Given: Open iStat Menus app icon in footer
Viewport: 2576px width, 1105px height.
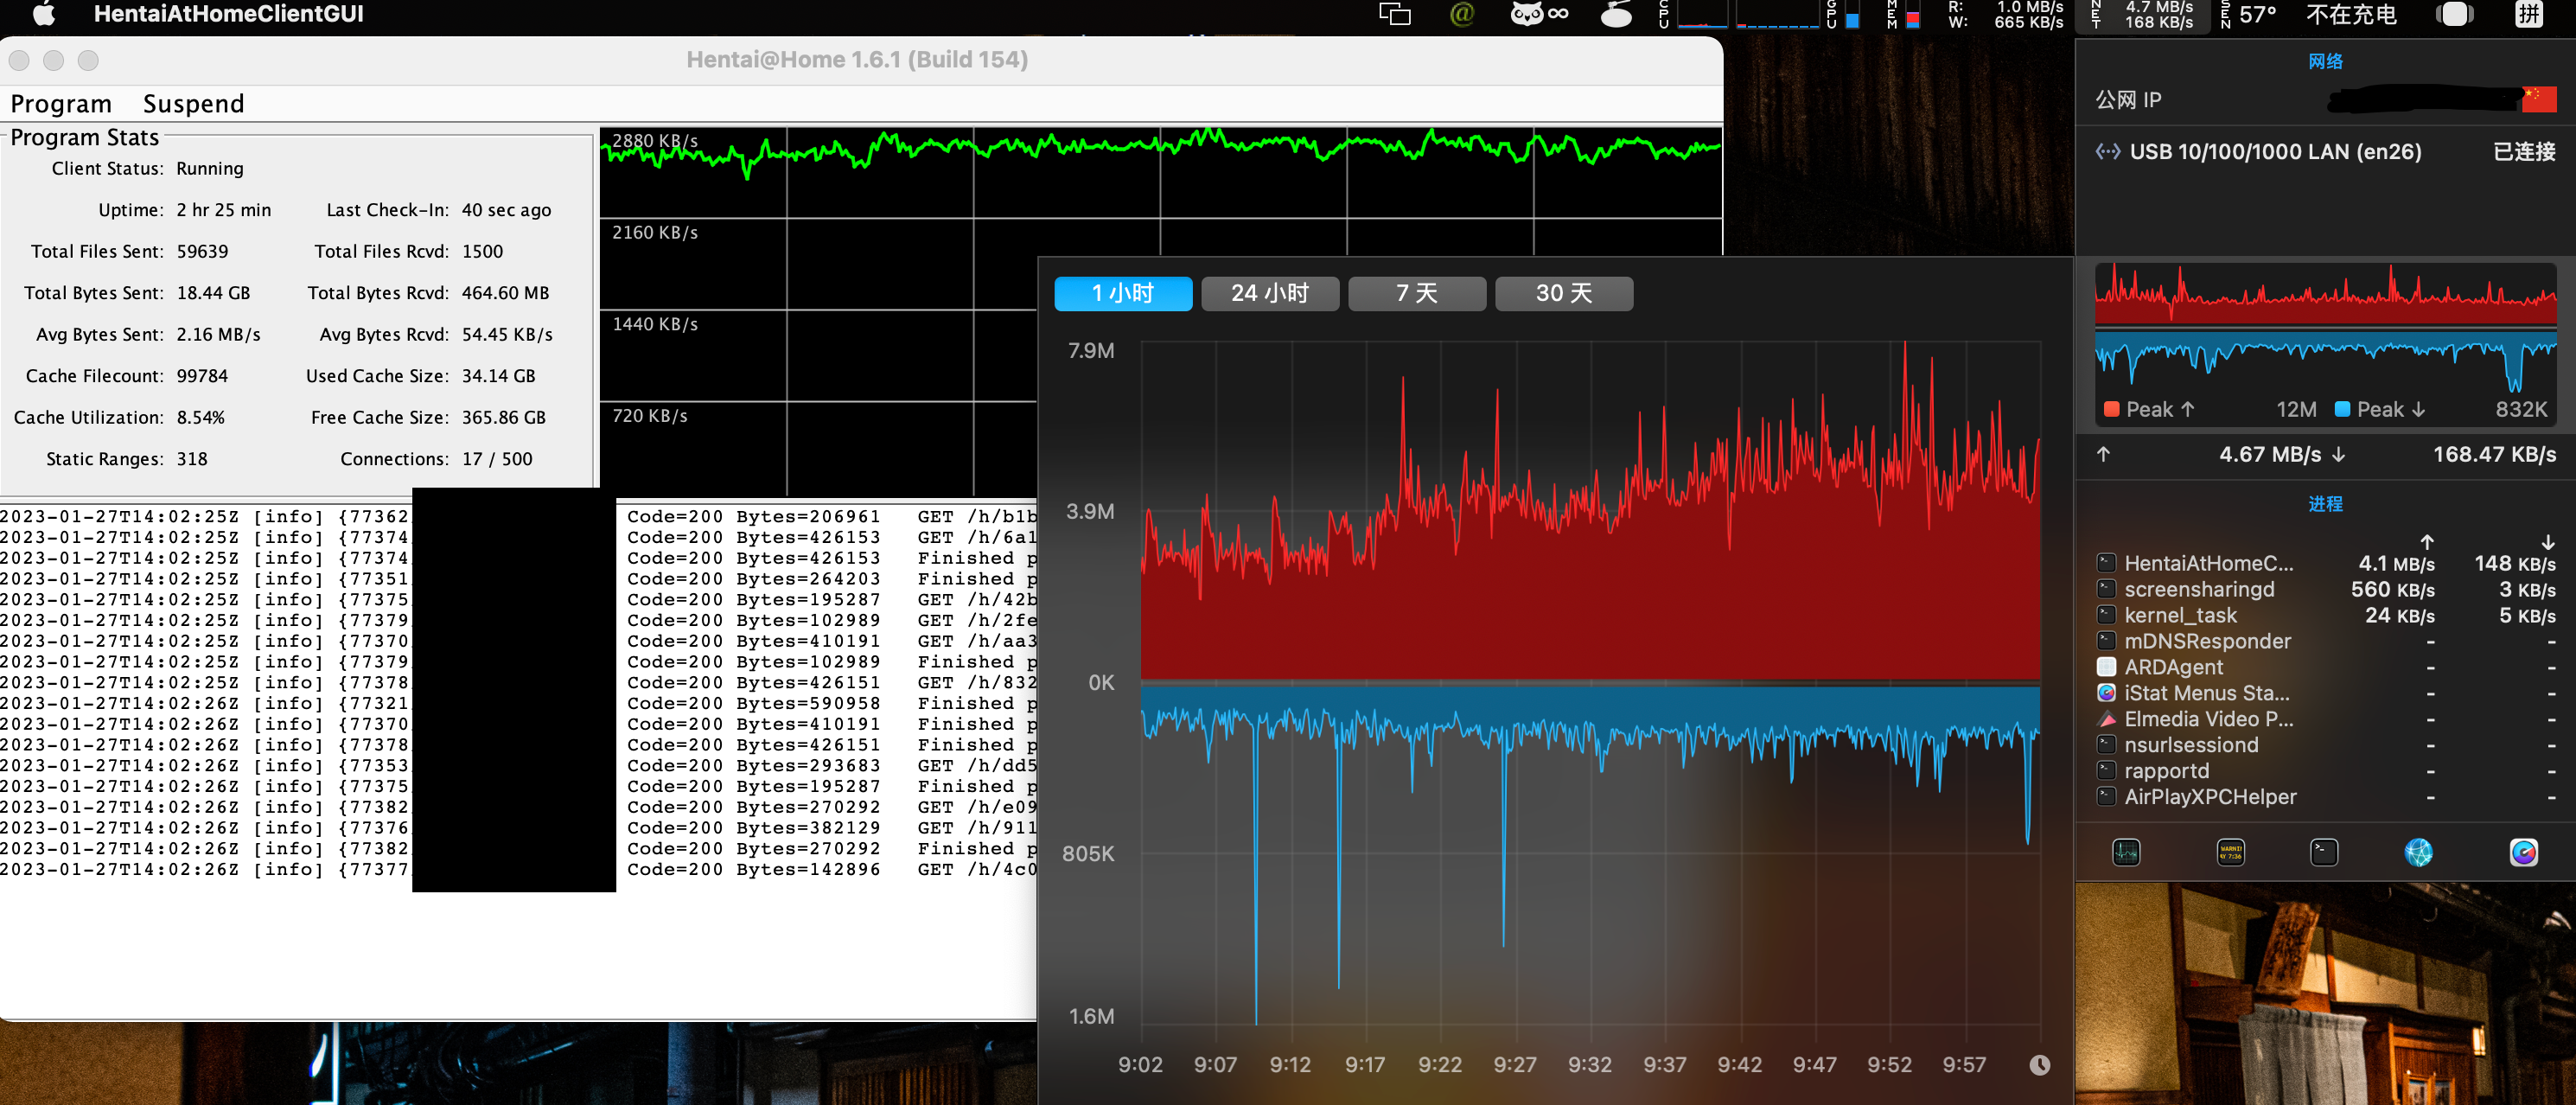Looking at the screenshot, I should click(x=2523, y=852).
